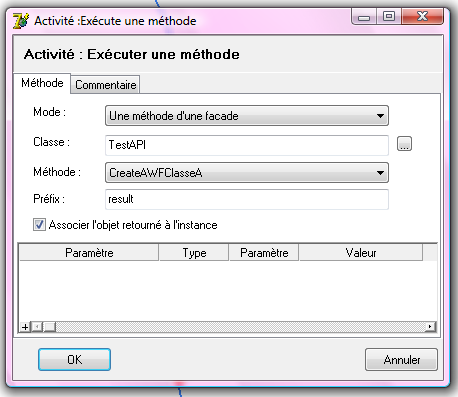Viewport: 458px width, 397px height.
Task: Click right arrow of horizontal scrollbar
Action: [430, 327]
